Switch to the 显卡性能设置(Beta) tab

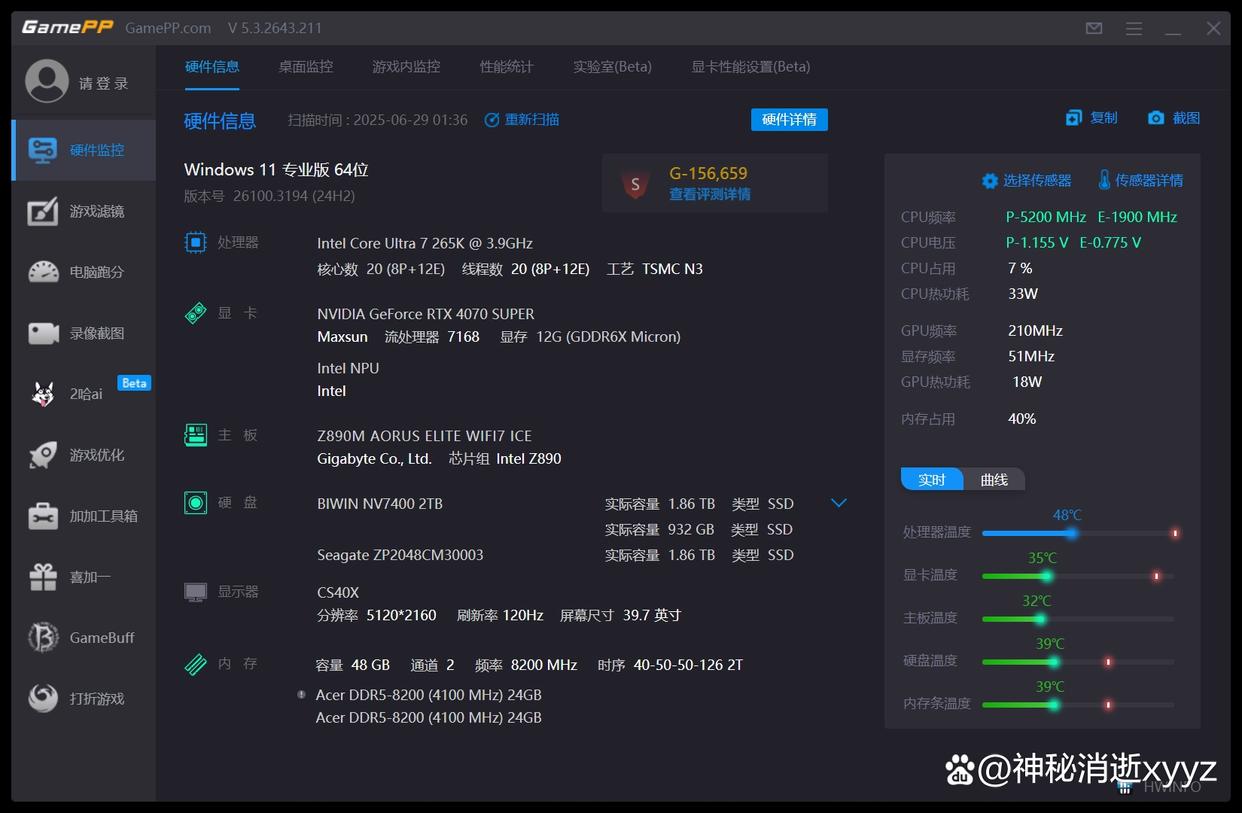click(751, 67)
